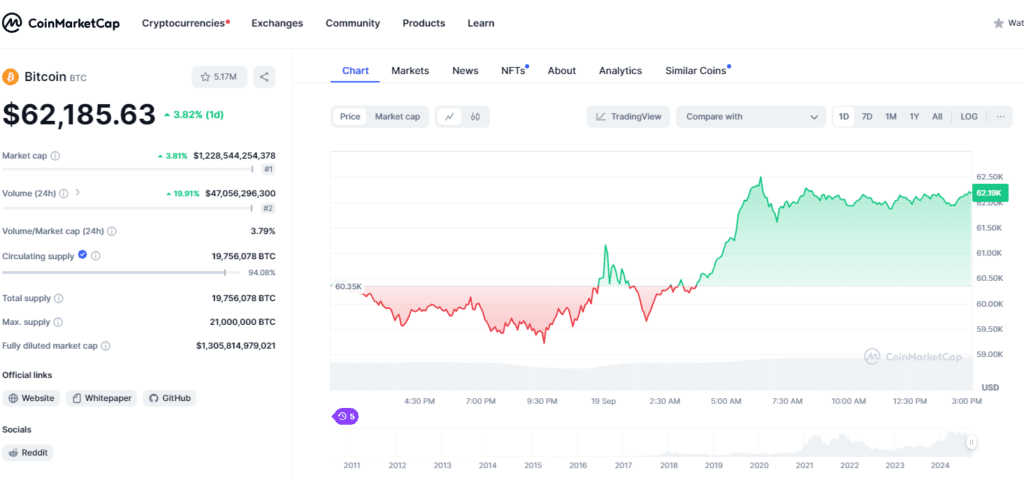This screenshot has width=1024, height=480.
Task: Select Price chart toggle
Action: (350, 117)
